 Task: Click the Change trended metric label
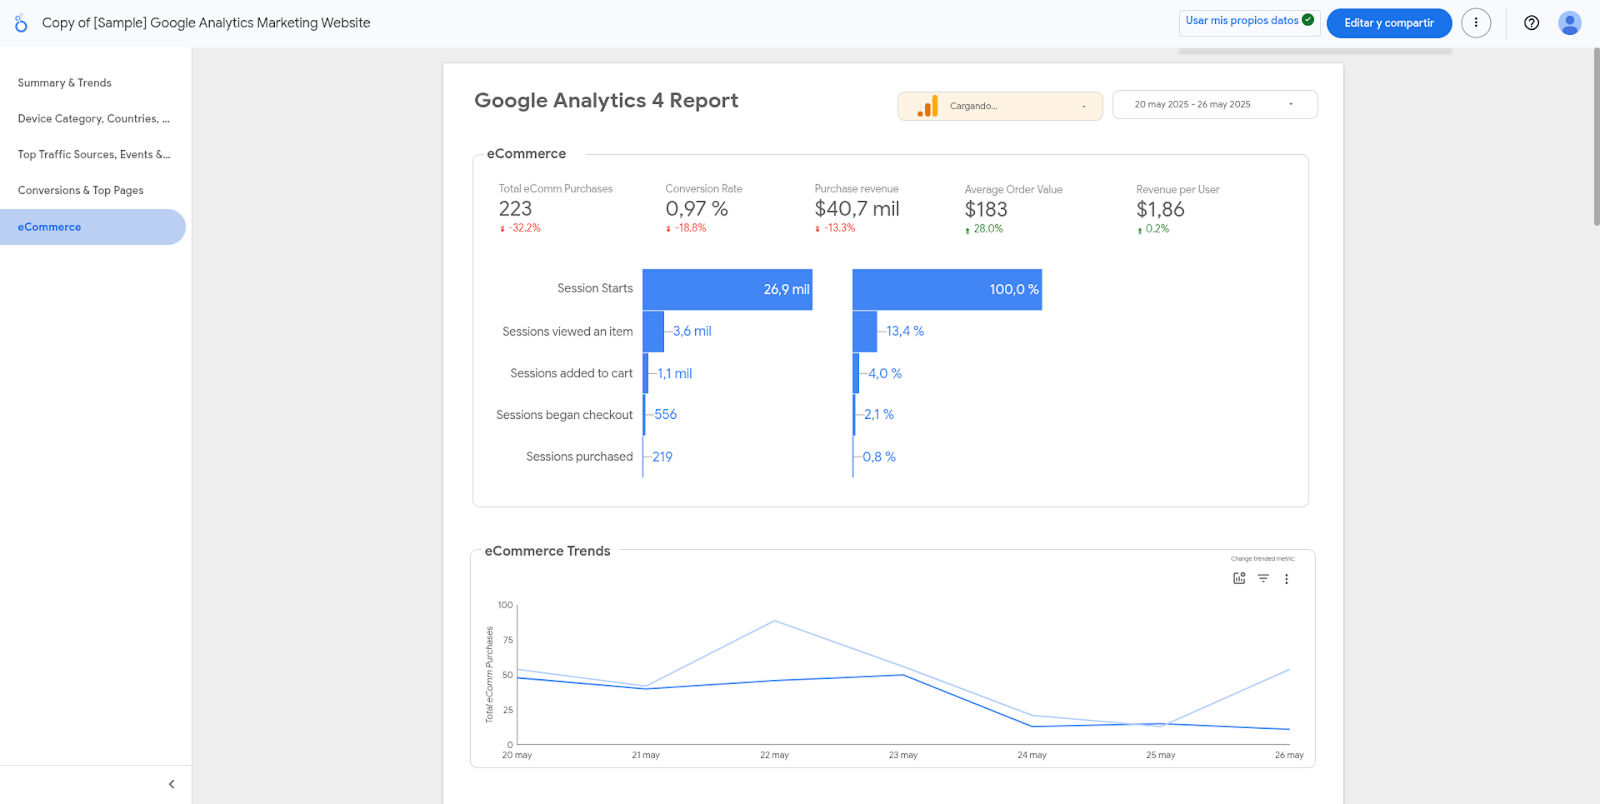pyautogui.click(x=1263, y=559)
